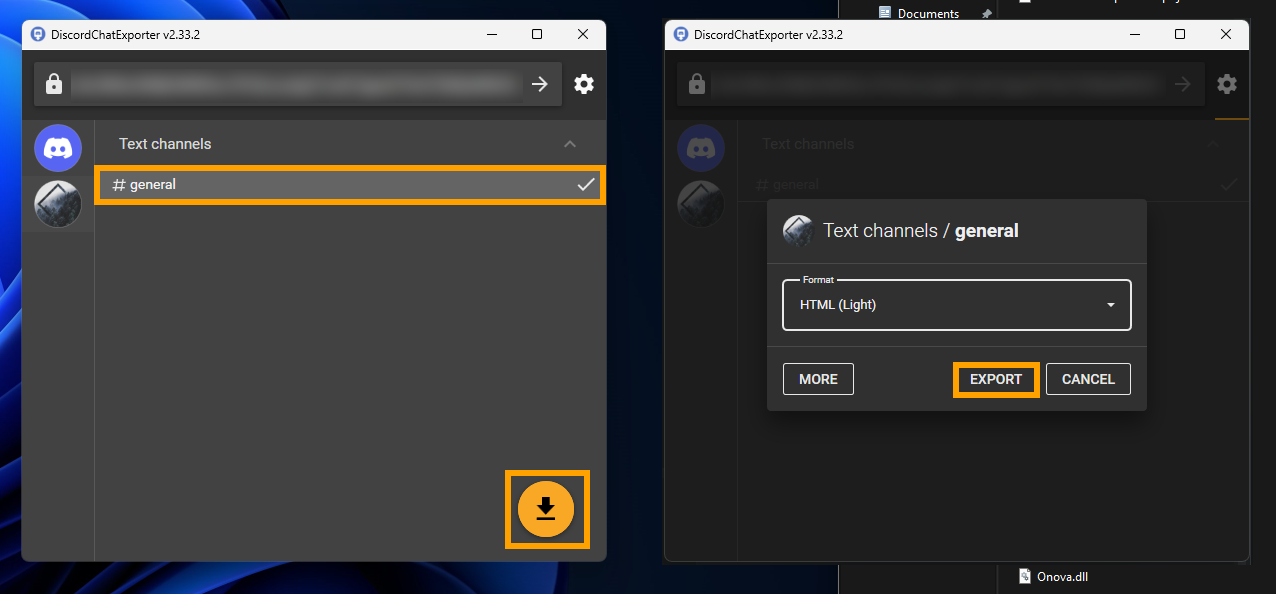1276x594 pixels.
Task: Click the 'Text channels / general' dialog title
Action: (921, 231)
